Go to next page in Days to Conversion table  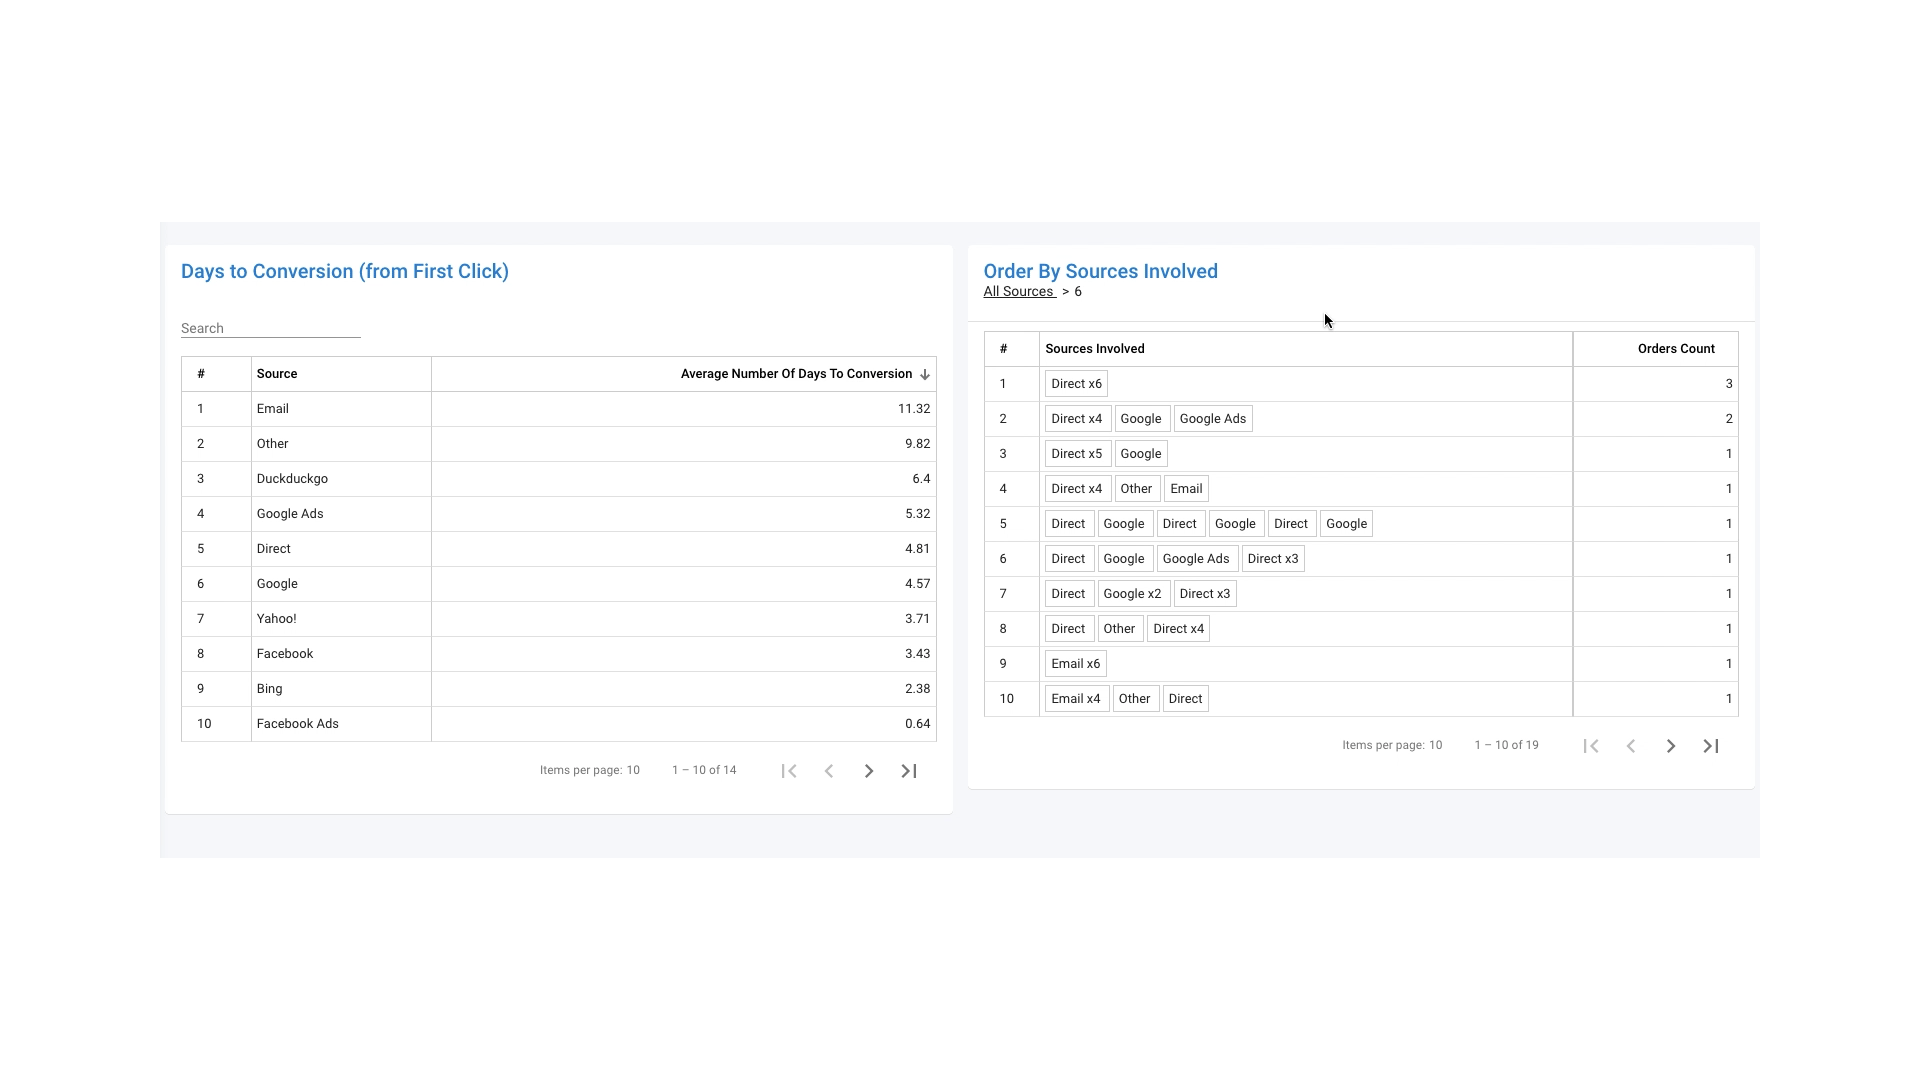[868, 771]
